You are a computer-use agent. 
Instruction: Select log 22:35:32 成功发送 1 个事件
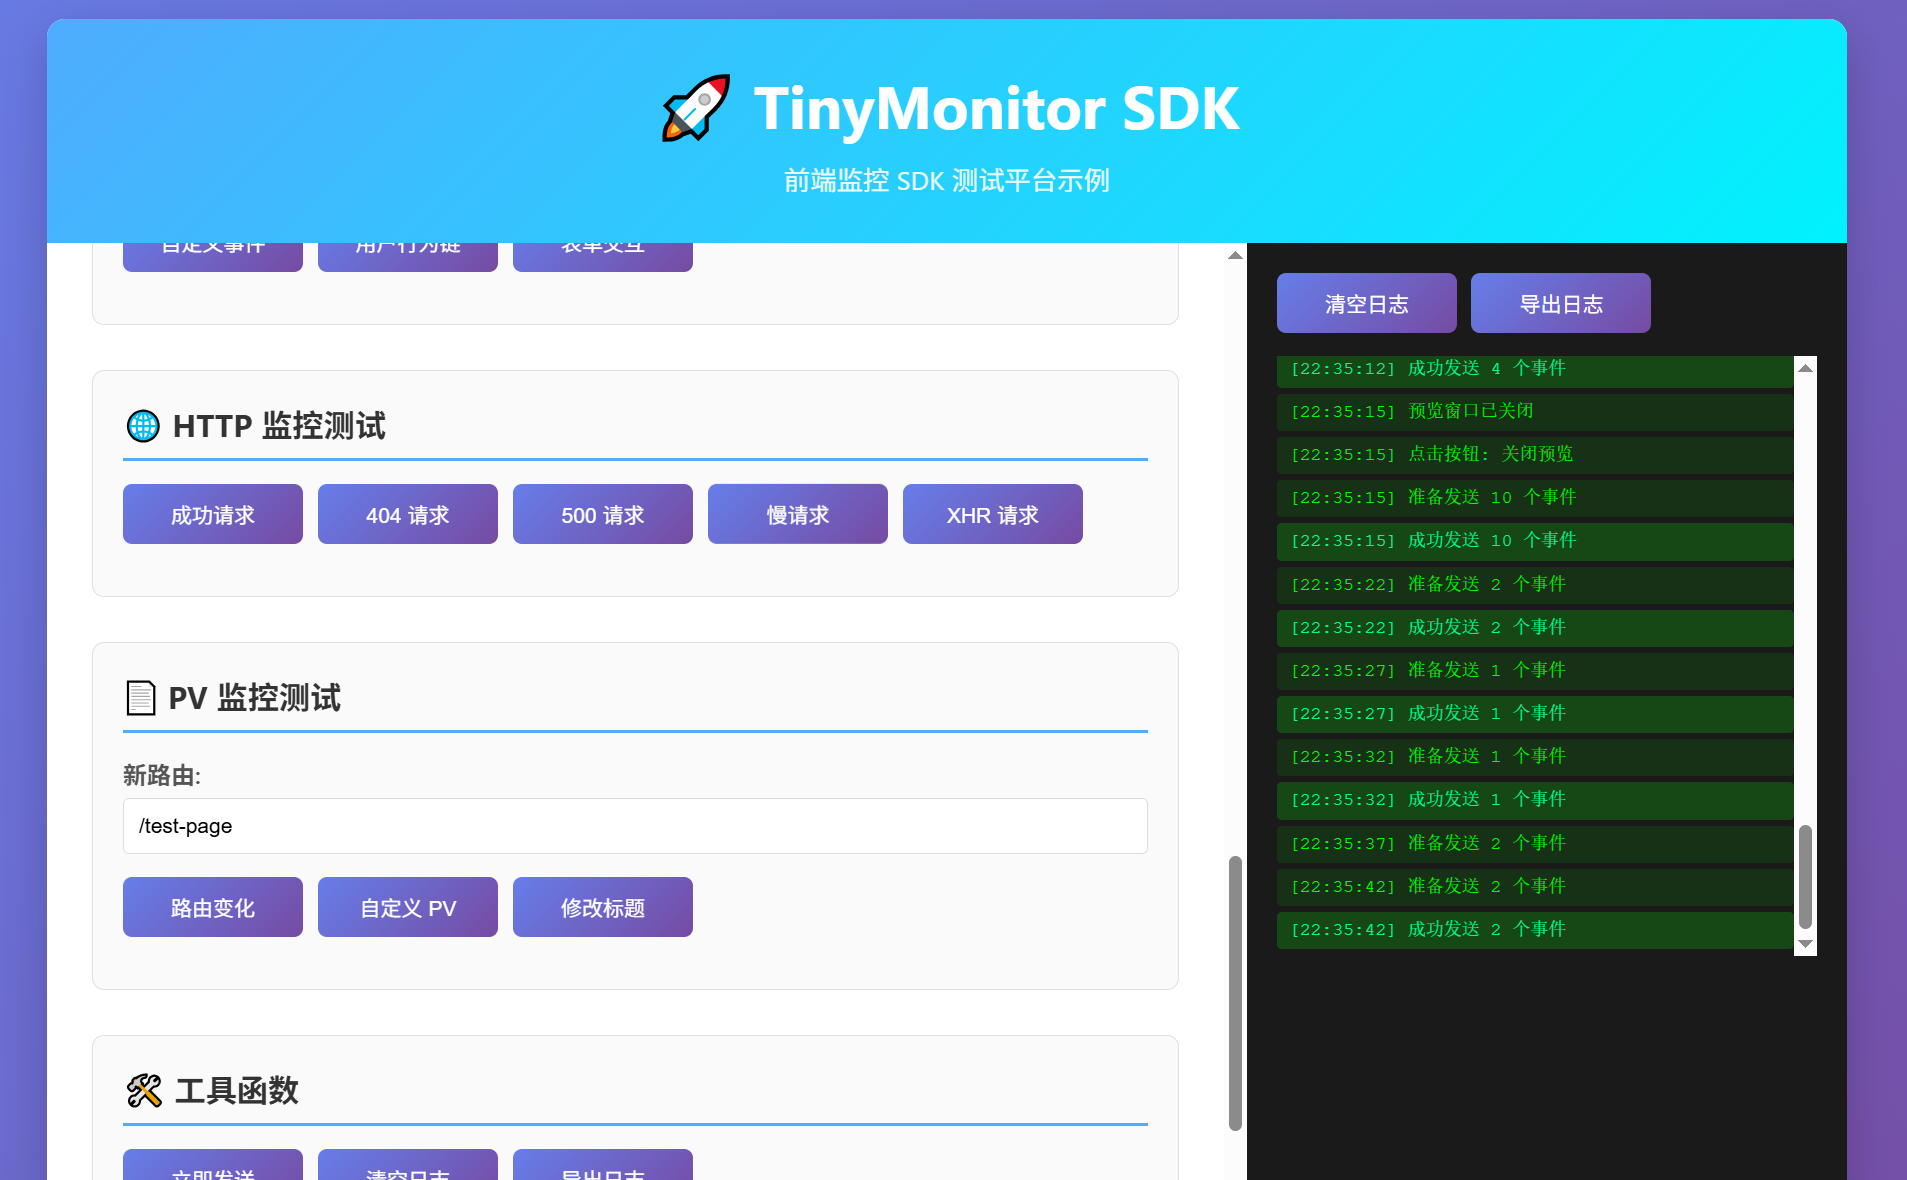click(1535, 799)
